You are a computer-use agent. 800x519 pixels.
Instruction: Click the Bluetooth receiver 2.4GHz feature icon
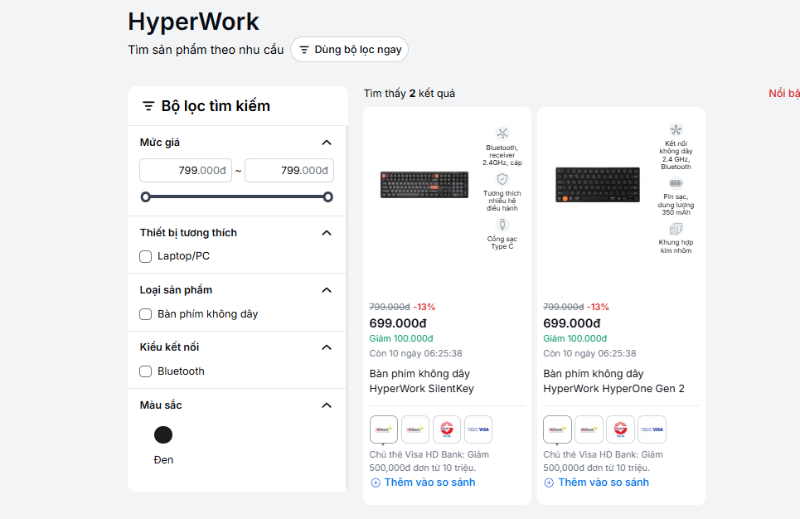coord(503,133)
